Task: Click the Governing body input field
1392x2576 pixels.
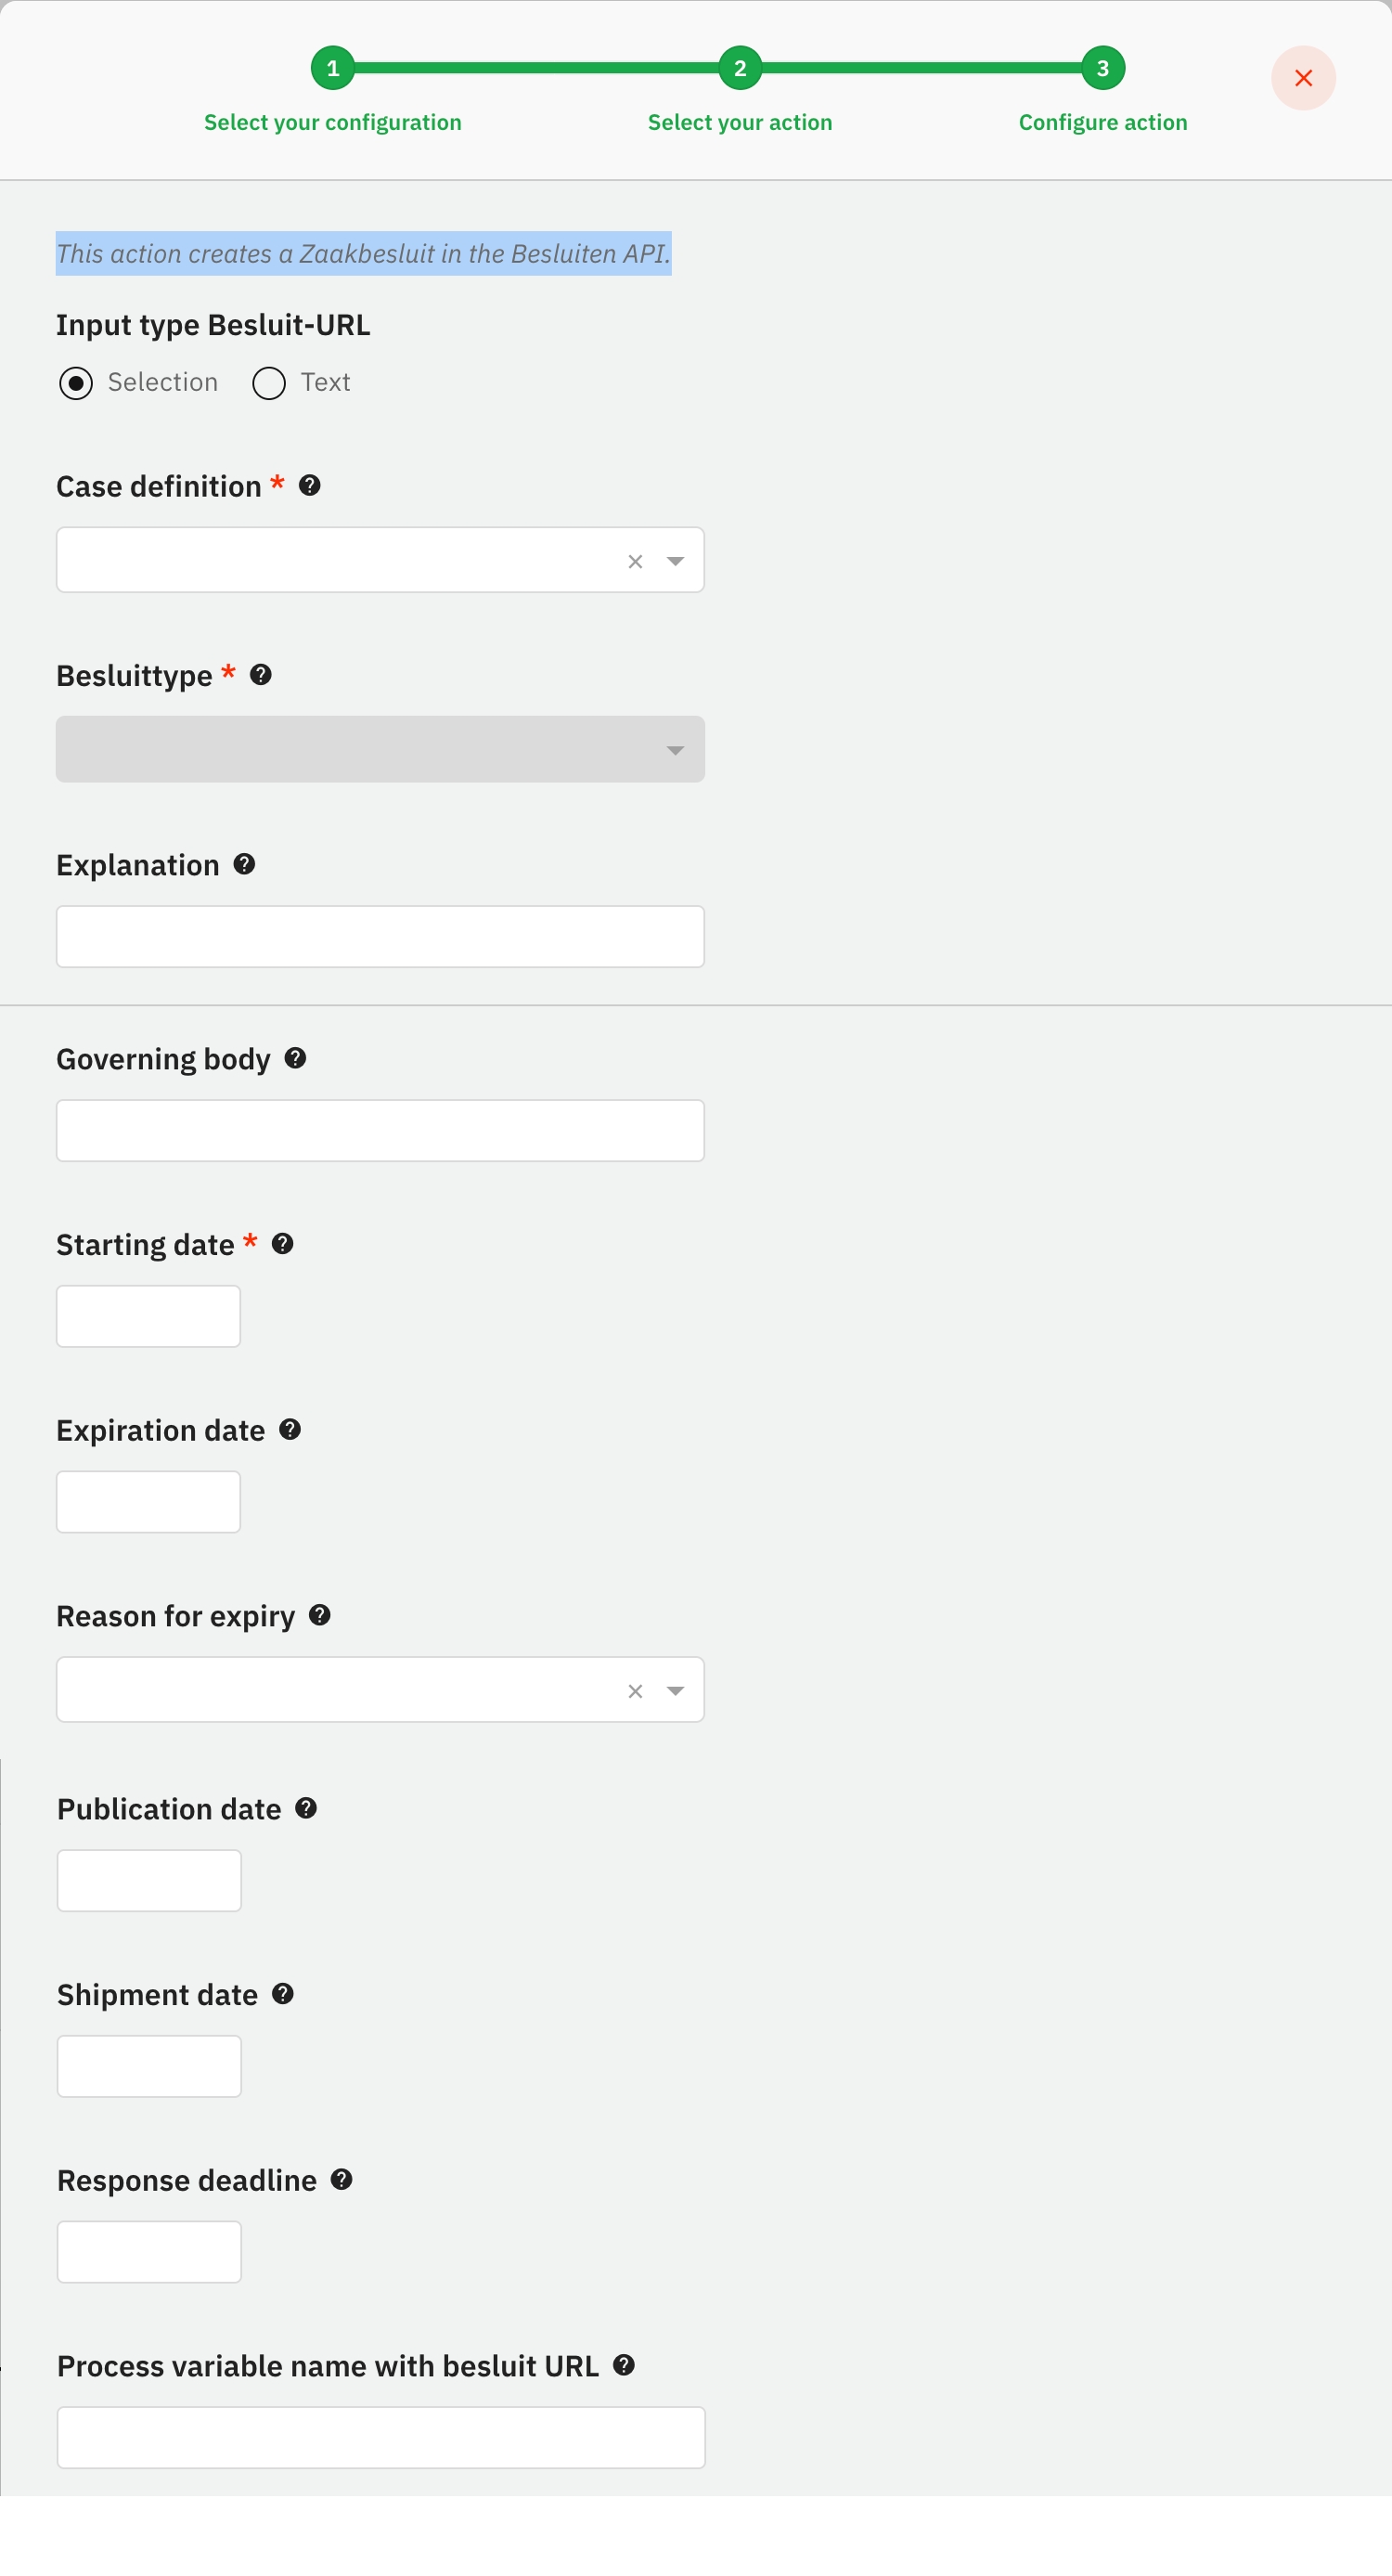Action: click(x=380, y=1131)
